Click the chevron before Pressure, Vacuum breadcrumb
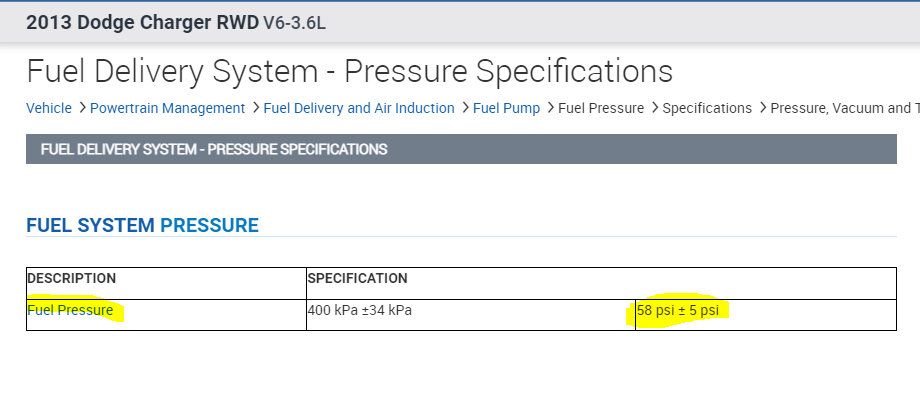 click(762, 108)
